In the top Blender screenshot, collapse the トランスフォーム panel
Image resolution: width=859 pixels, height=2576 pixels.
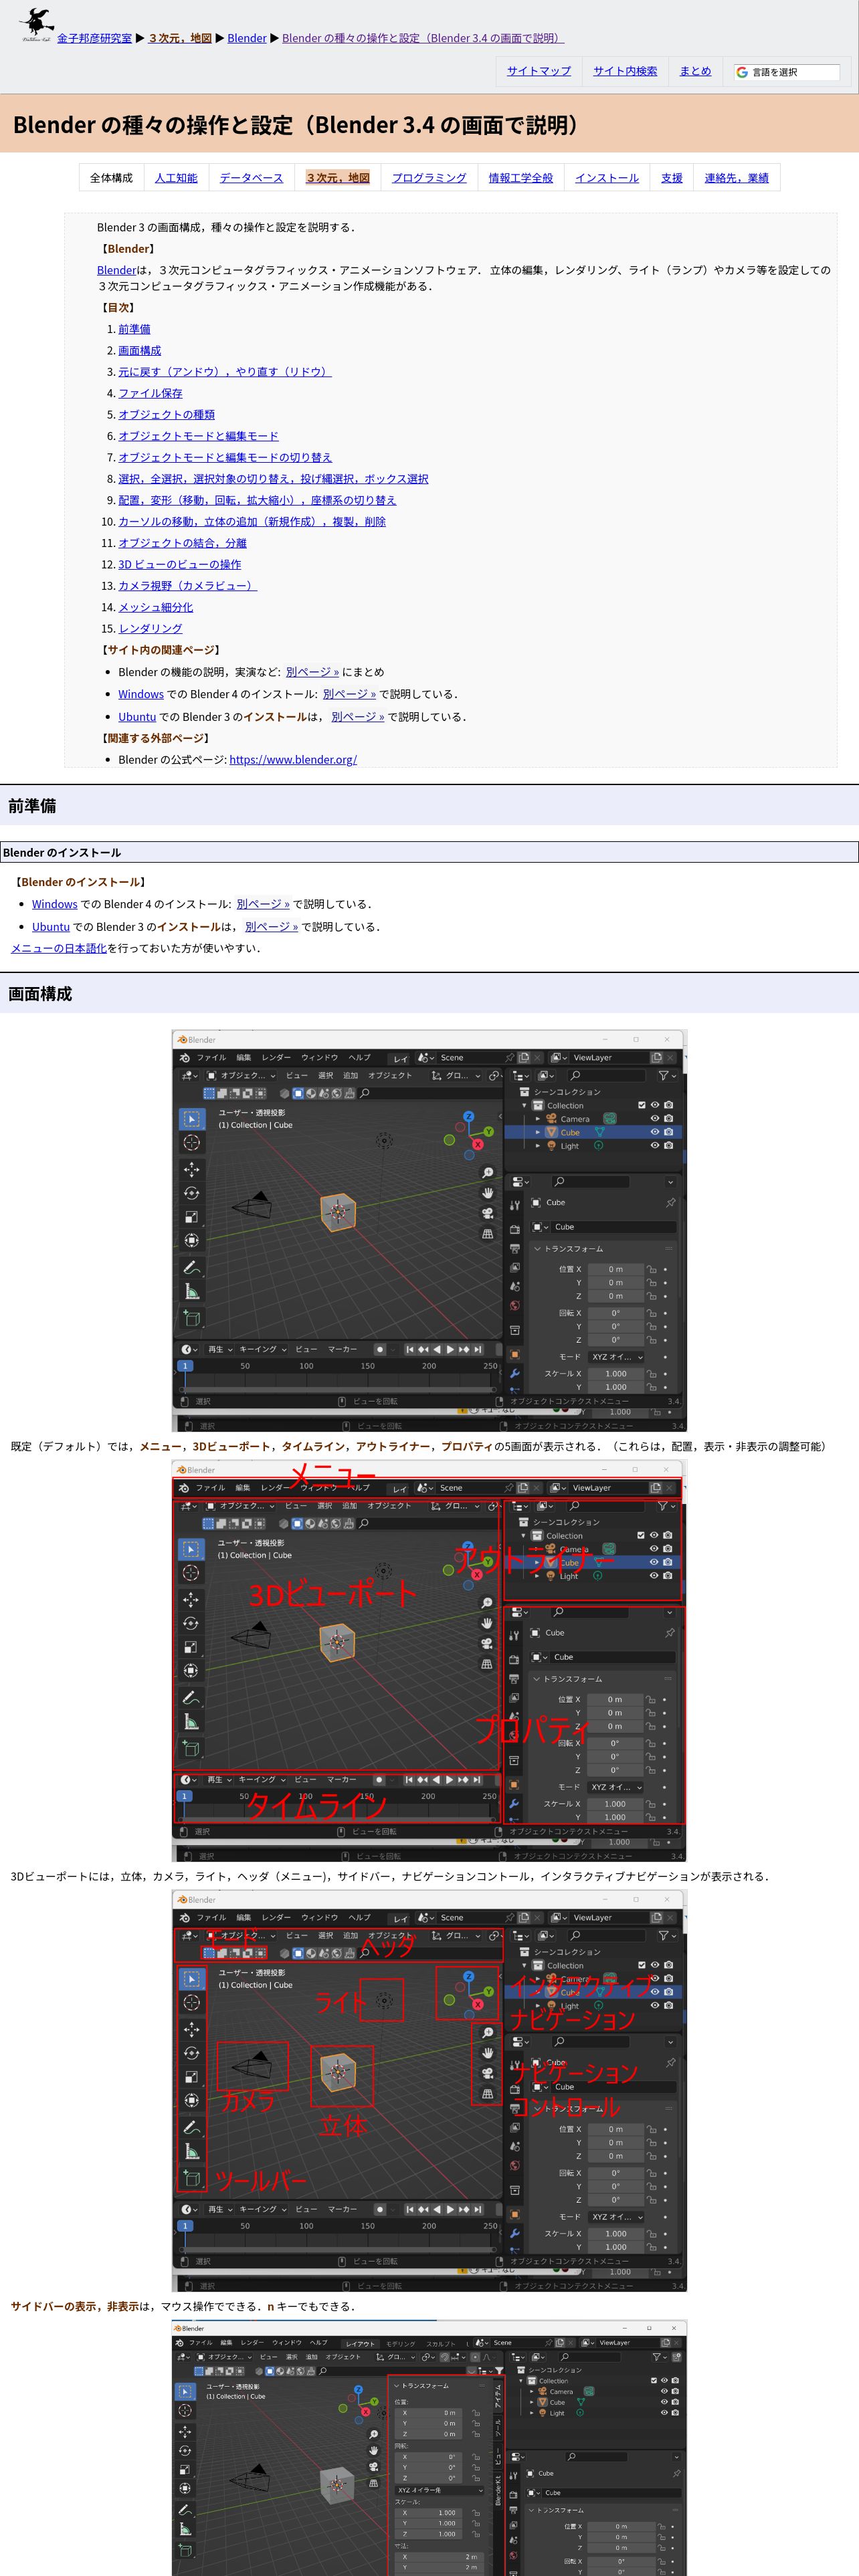pos(537,1249)
